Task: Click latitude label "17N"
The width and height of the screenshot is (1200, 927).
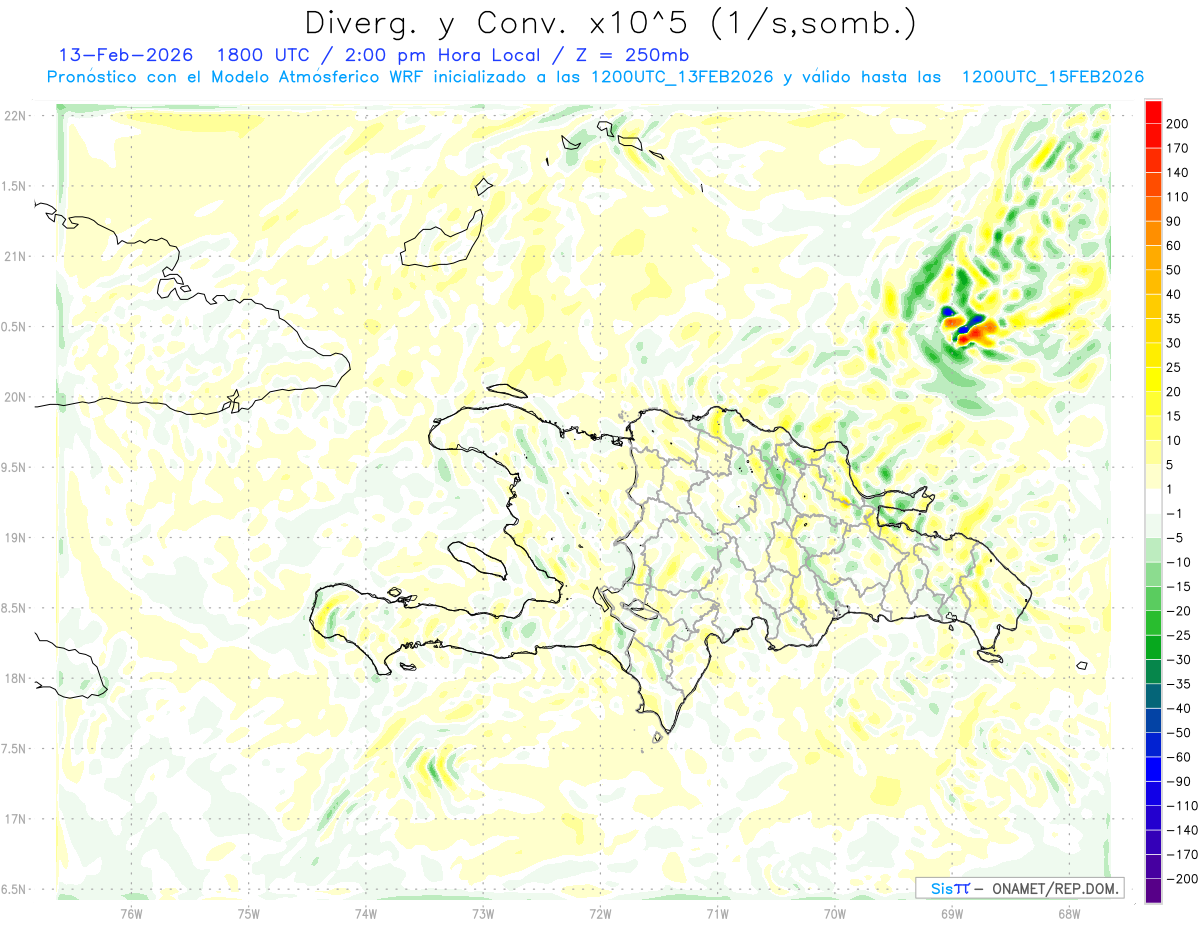Action: coord(15,819)
